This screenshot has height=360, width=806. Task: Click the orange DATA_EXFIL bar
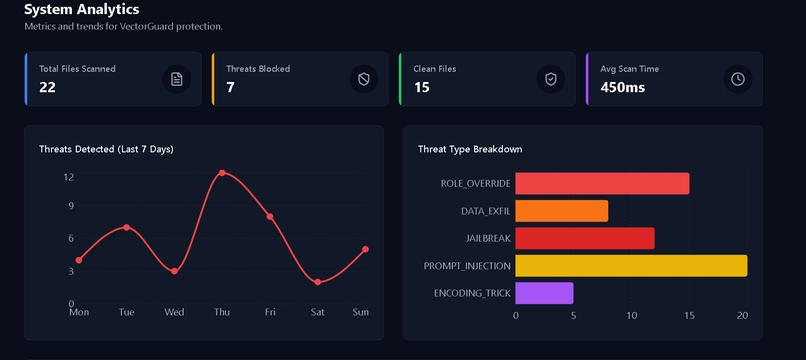click(x=561, y=211)
